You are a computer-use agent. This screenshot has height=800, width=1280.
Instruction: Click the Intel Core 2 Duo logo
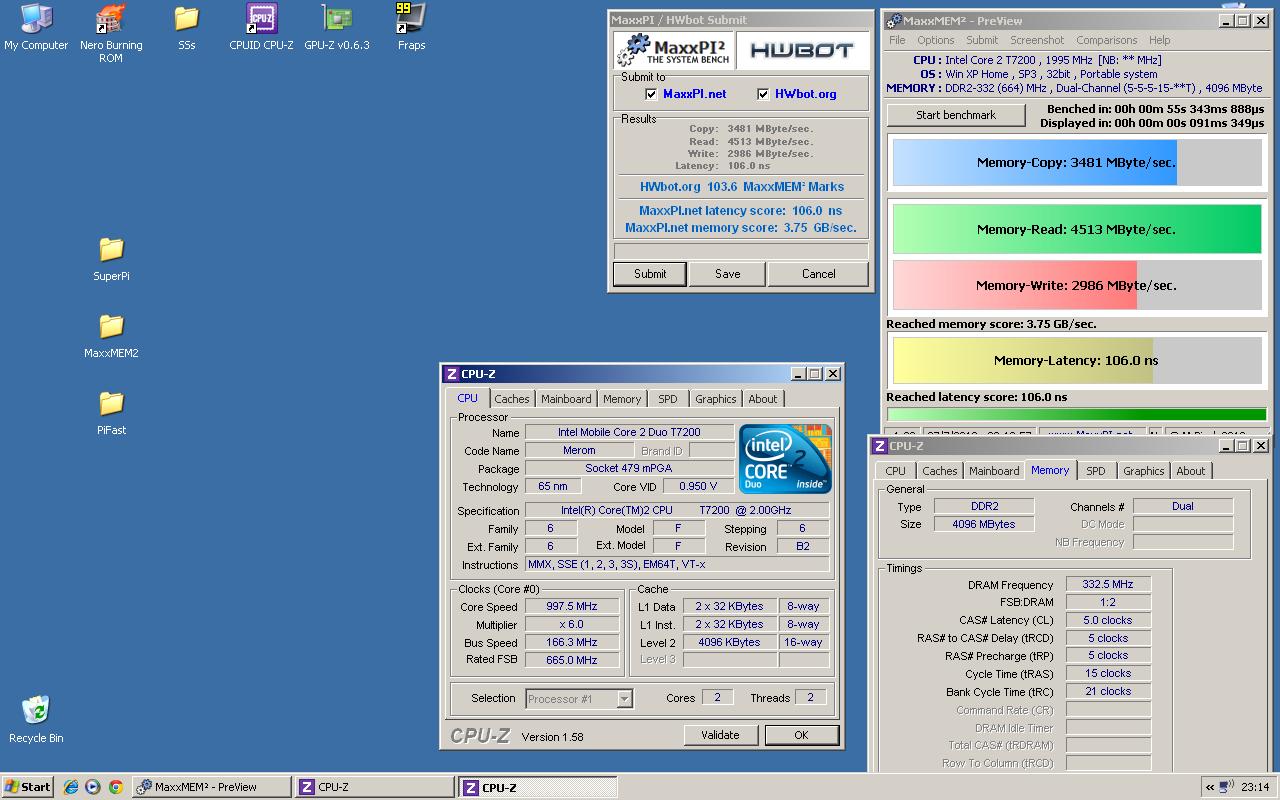pos(785,459)
